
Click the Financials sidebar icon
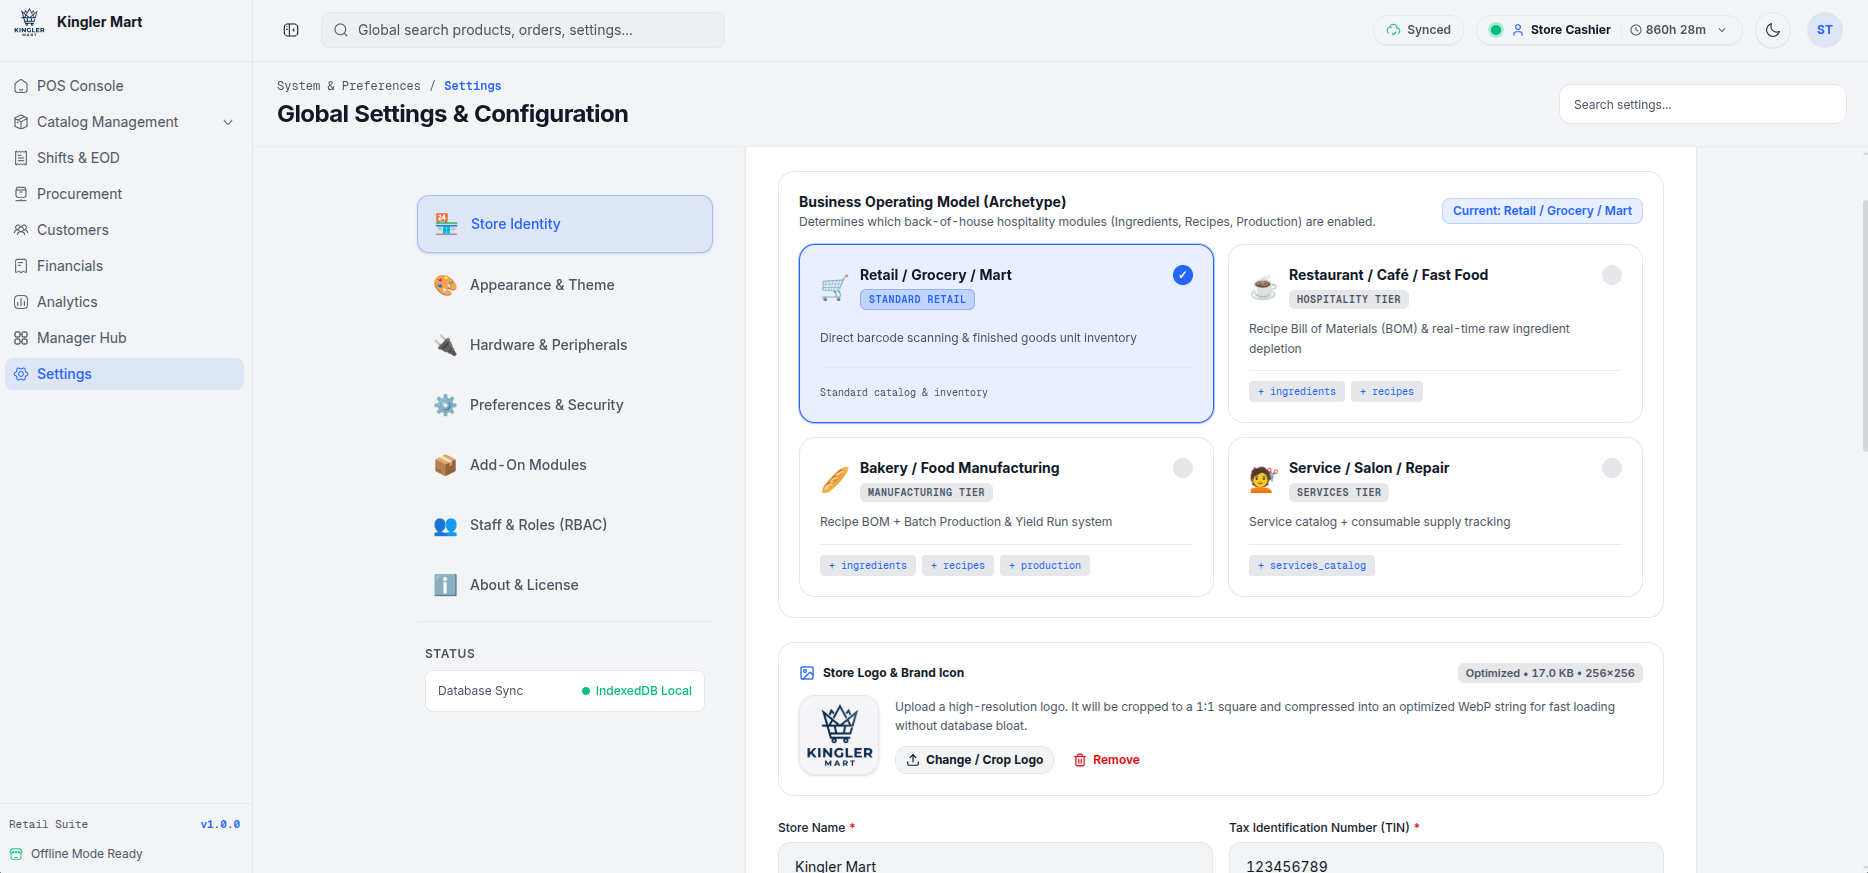point(21,266)
